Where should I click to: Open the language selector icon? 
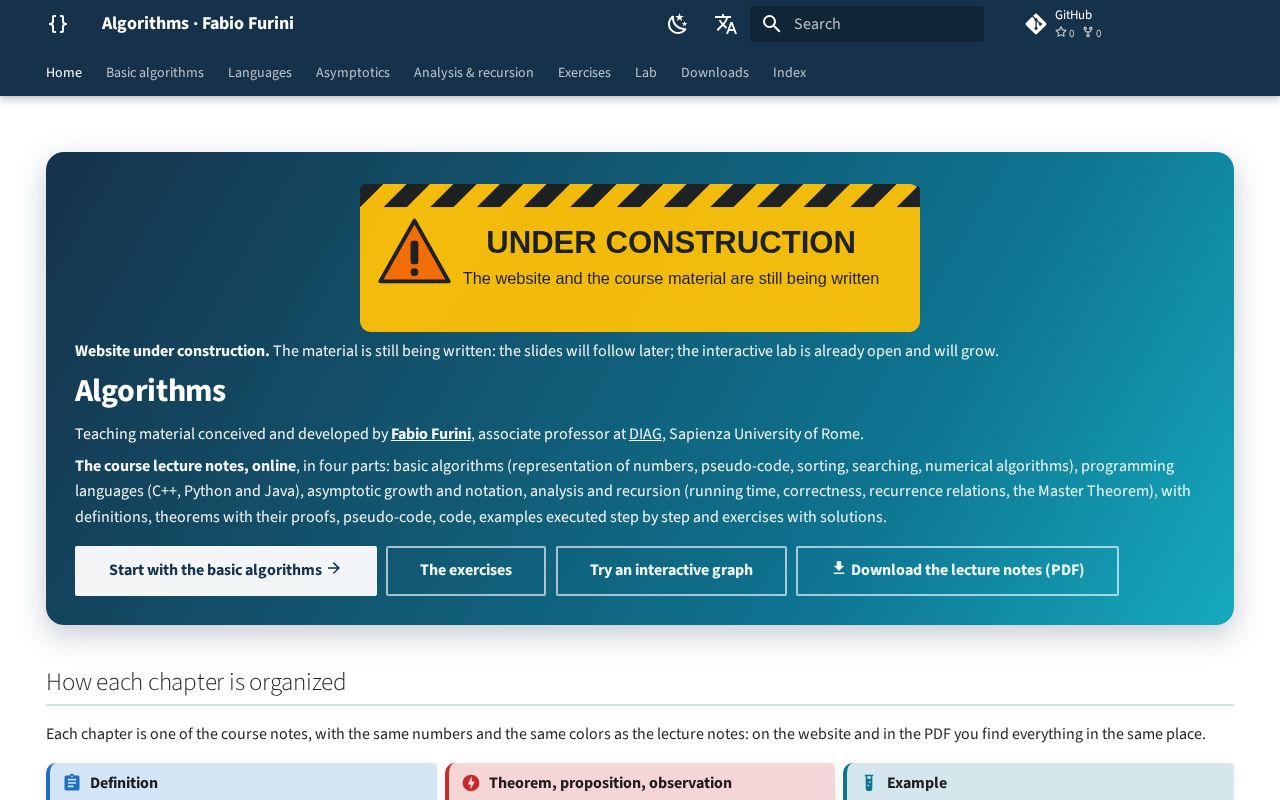[726, 24]
